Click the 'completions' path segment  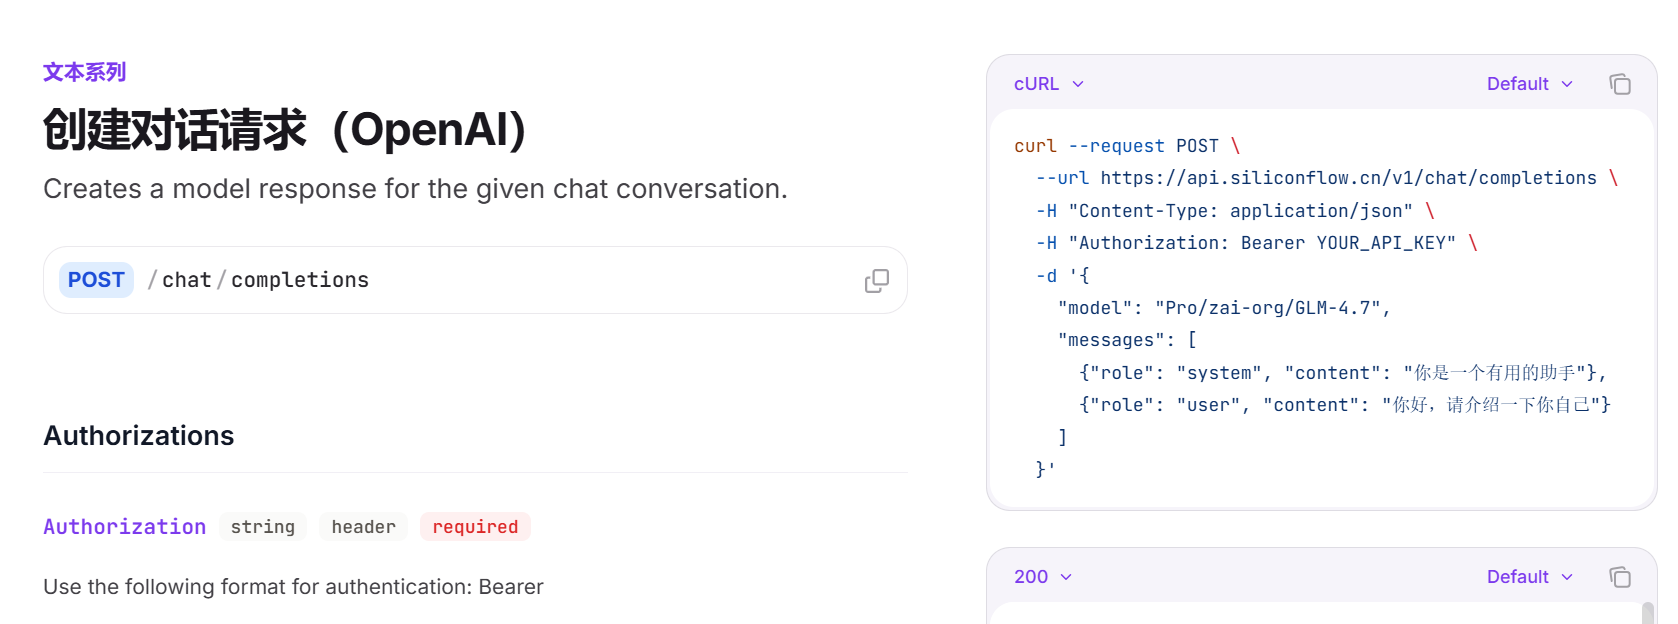tap(300, 280)
